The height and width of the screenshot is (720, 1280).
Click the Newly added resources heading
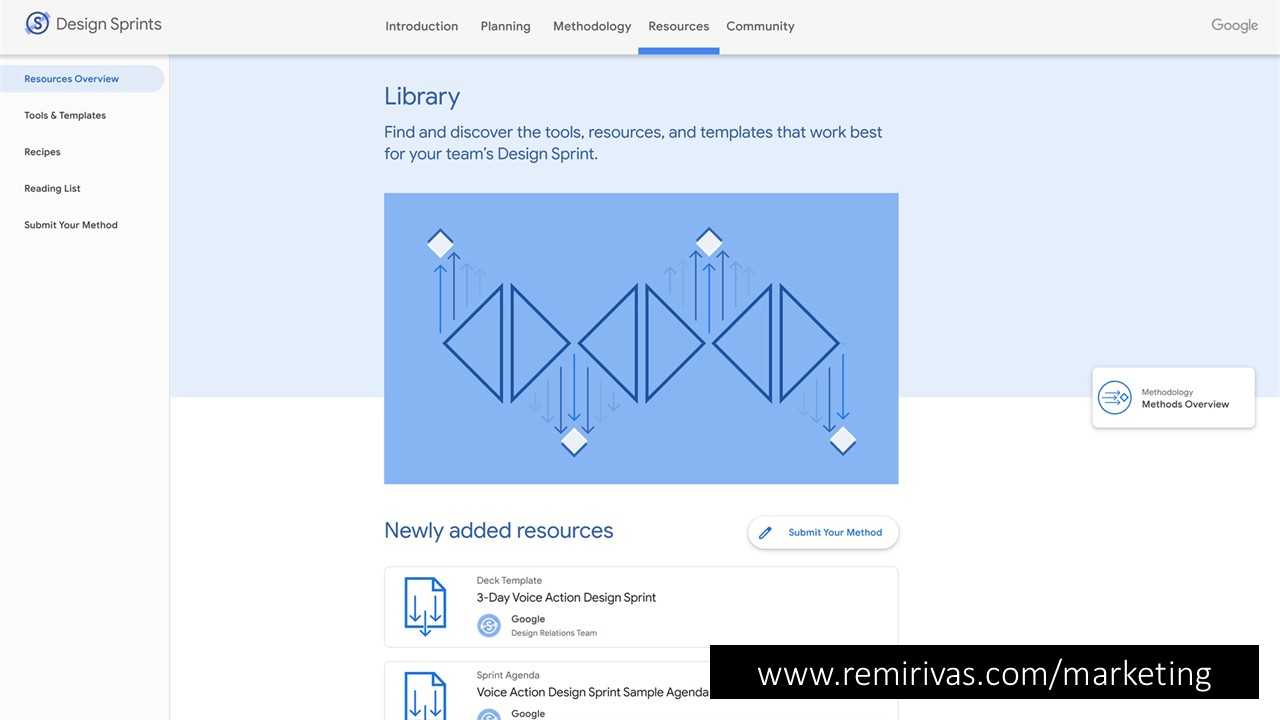(499, 531)
